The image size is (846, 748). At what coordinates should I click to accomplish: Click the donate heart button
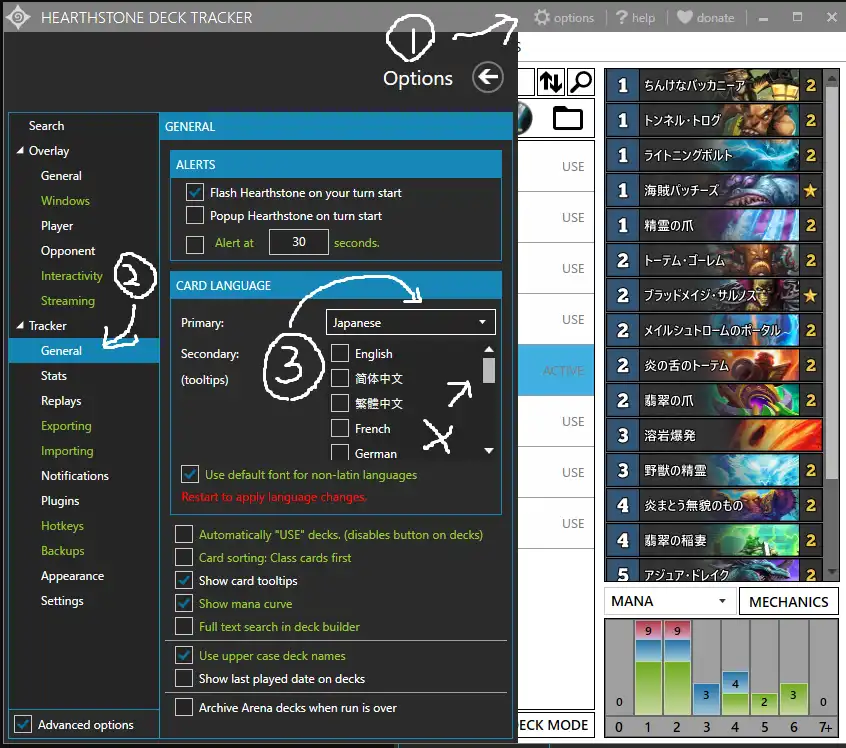coord(706,17)
